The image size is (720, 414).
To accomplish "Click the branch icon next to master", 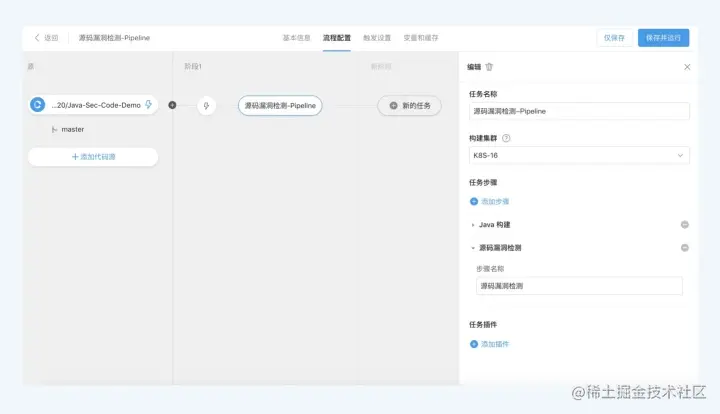I will pos(54,129).
